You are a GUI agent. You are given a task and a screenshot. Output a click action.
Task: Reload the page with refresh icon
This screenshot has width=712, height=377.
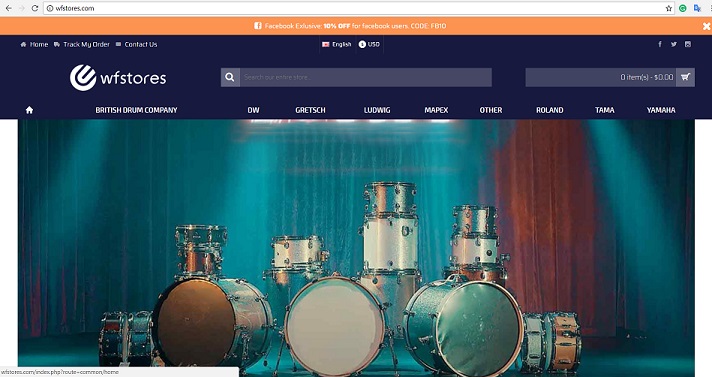pos(35,8)
